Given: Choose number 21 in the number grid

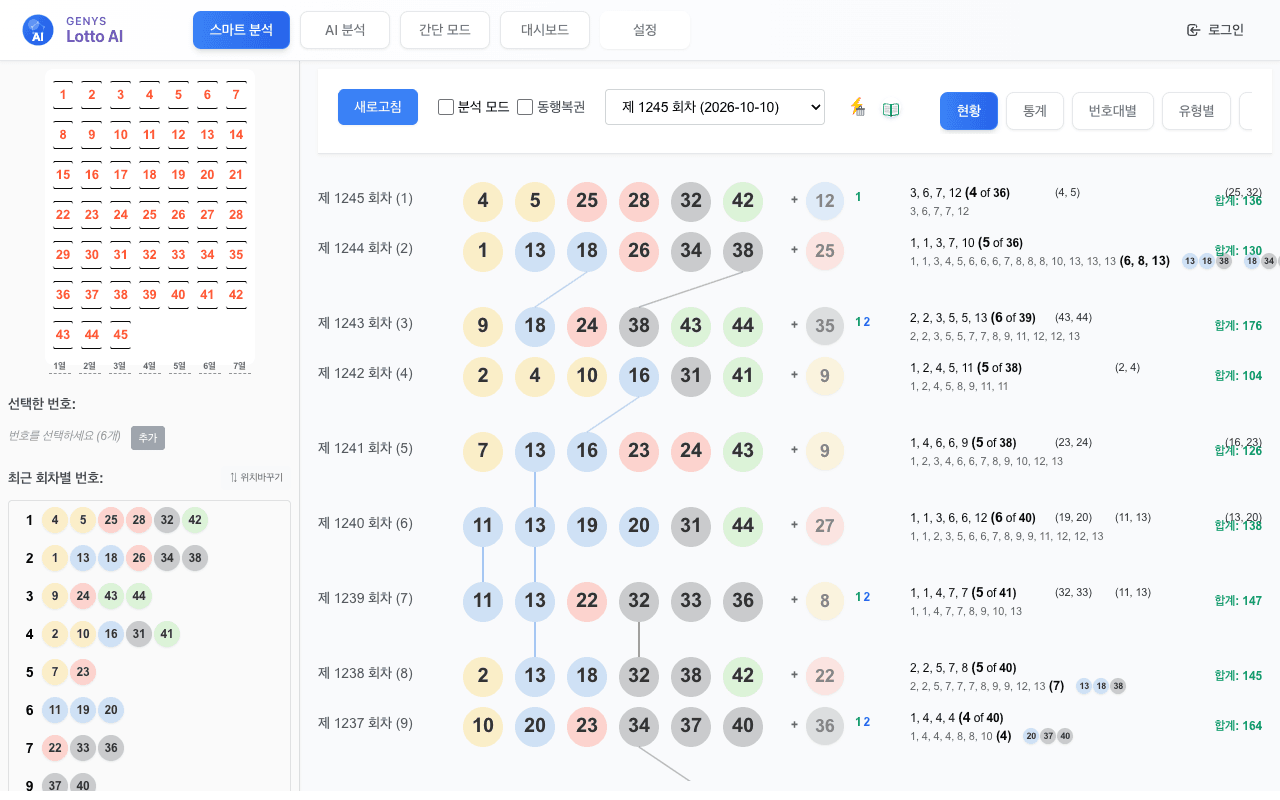Looking at the screenshot, I should pyautogui.click(x=236, y=176).
